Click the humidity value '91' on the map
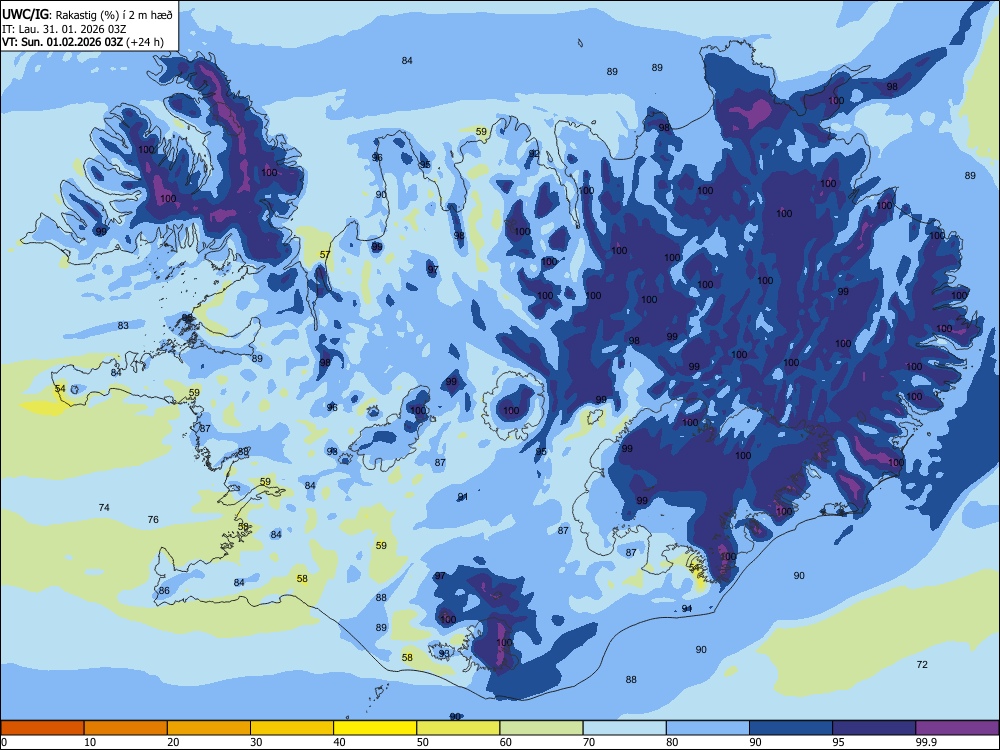 coord(463,497)
